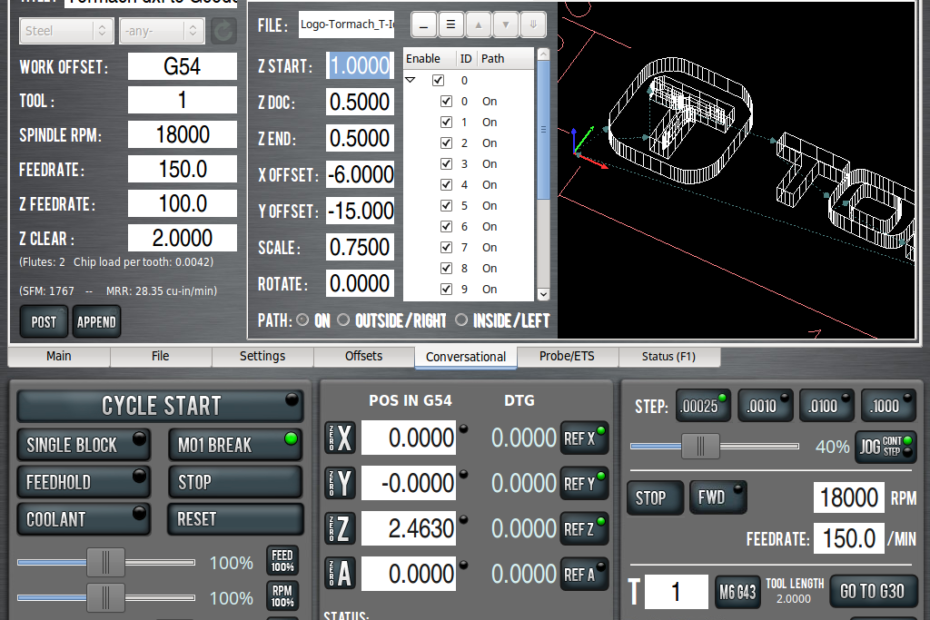
Task: Select jog step .0100
Action: point(827,406)
